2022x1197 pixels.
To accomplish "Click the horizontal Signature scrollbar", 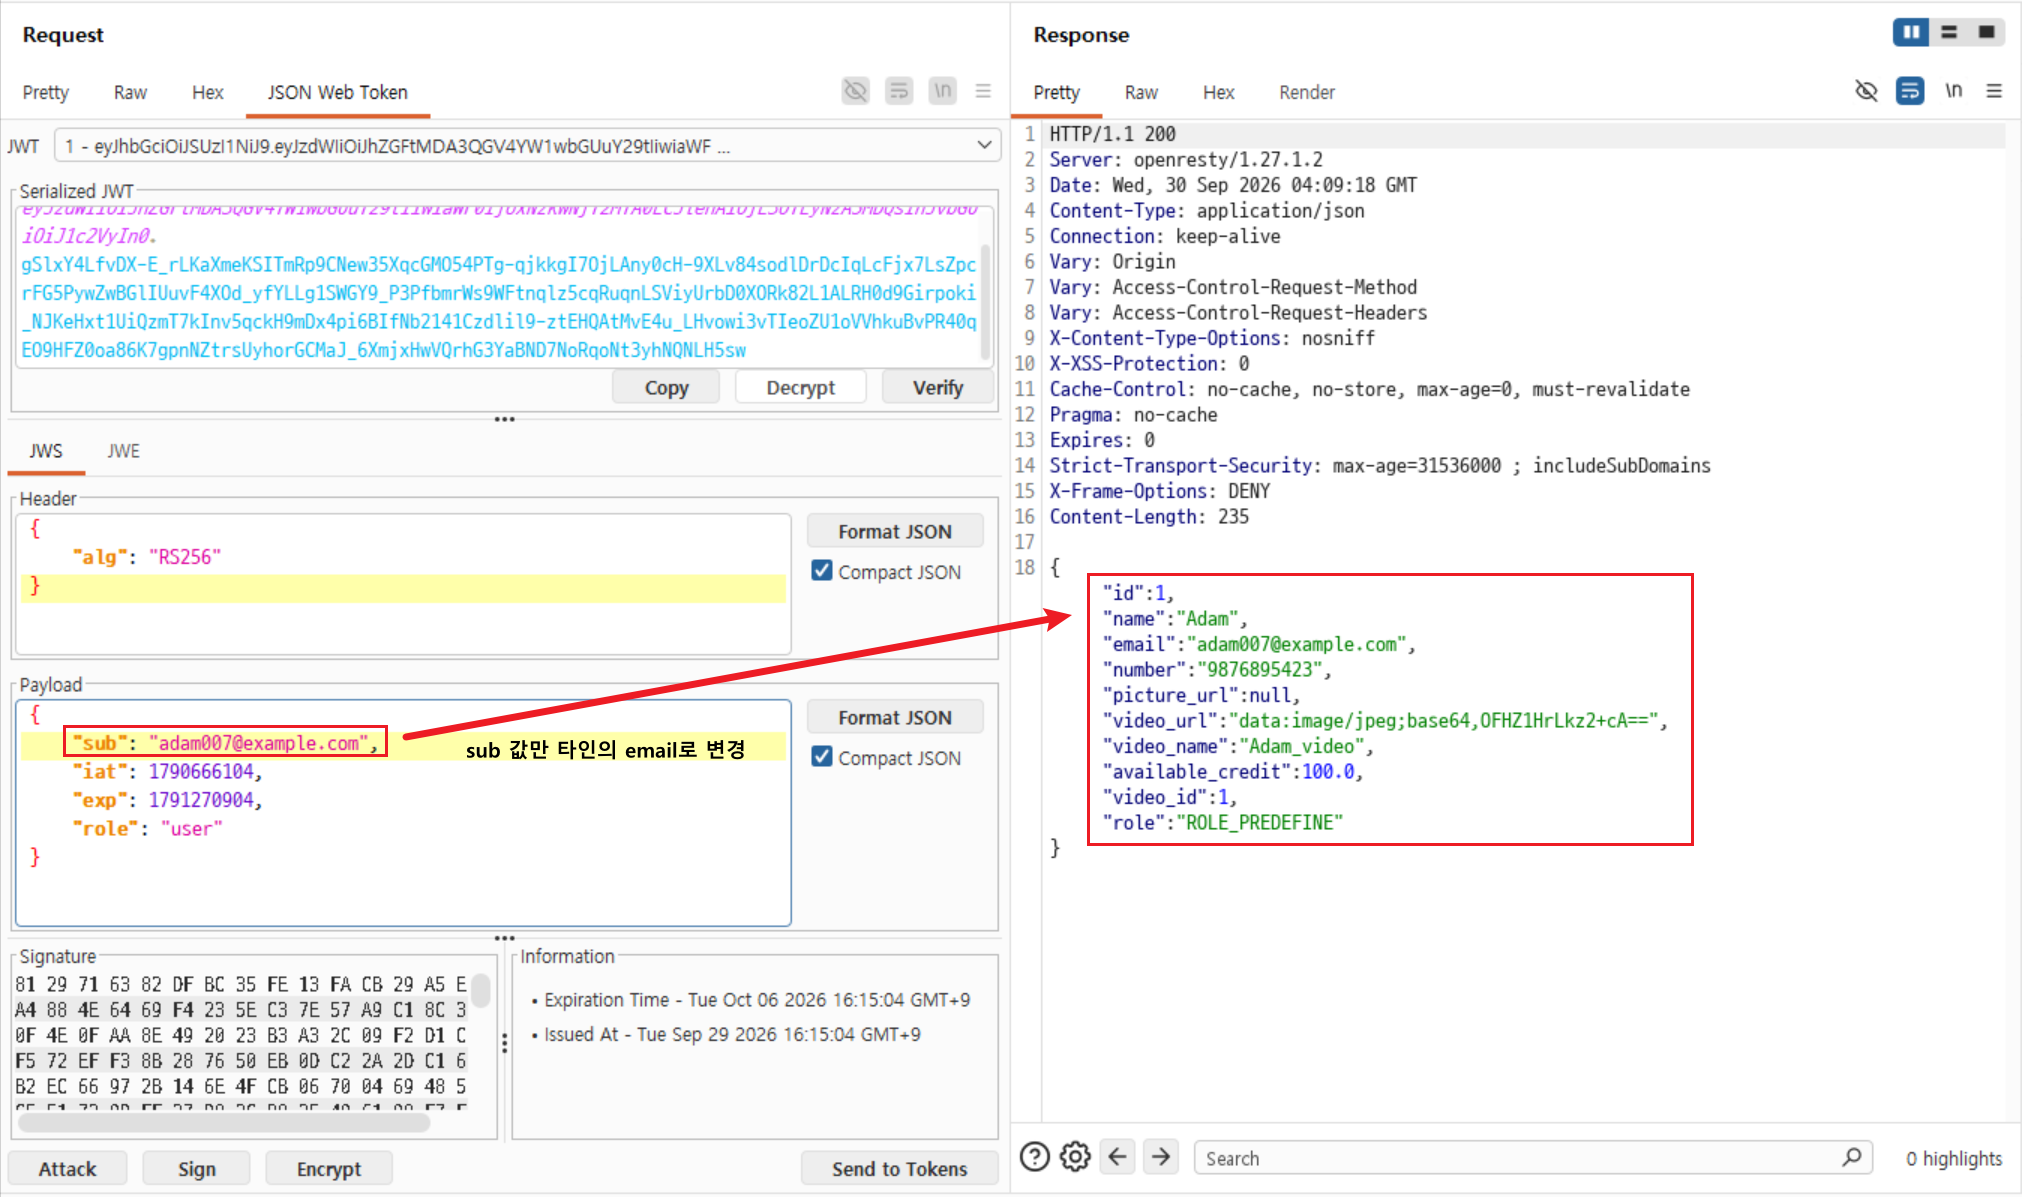I will (x=225, y=1122).
